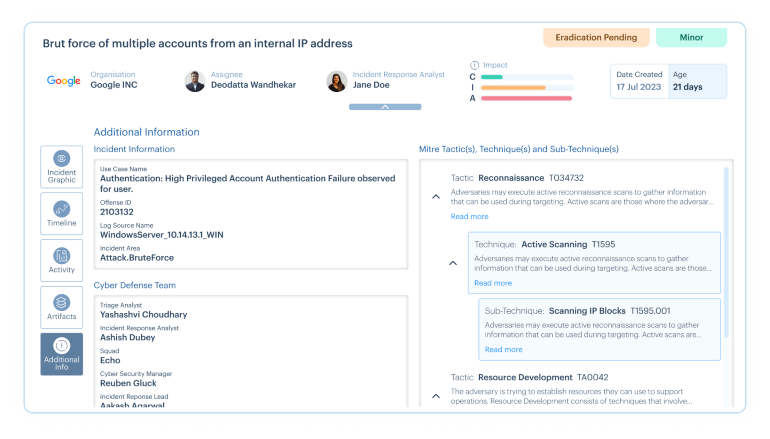Click assignee Deodatta Wandhekar's avatar
The image size is (770, 439).
point(195,81)
